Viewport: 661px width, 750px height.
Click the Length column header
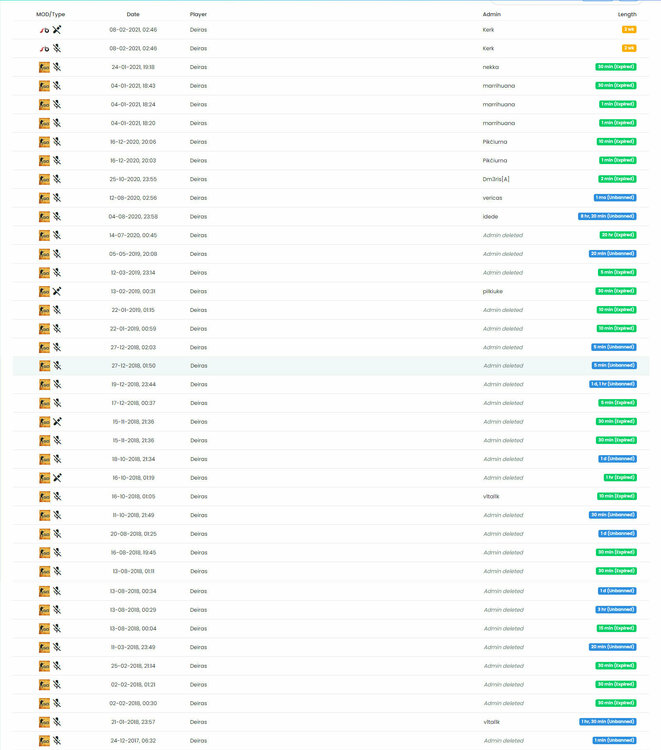coord(626,15)
